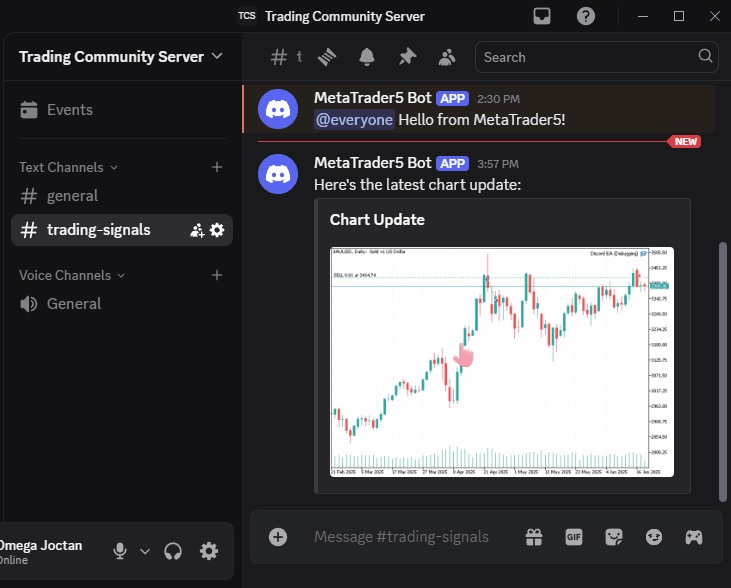Viewport: 731px width, 588px height.
Task: Open the Chart Update image thumbnail
Action: (x=502, y=362)
